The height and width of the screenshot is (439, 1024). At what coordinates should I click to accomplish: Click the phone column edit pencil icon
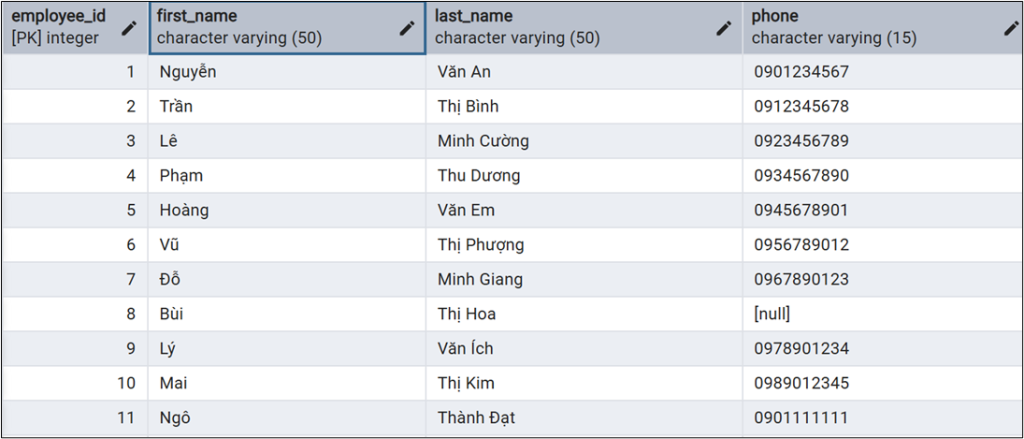(x=1011, y=28)
